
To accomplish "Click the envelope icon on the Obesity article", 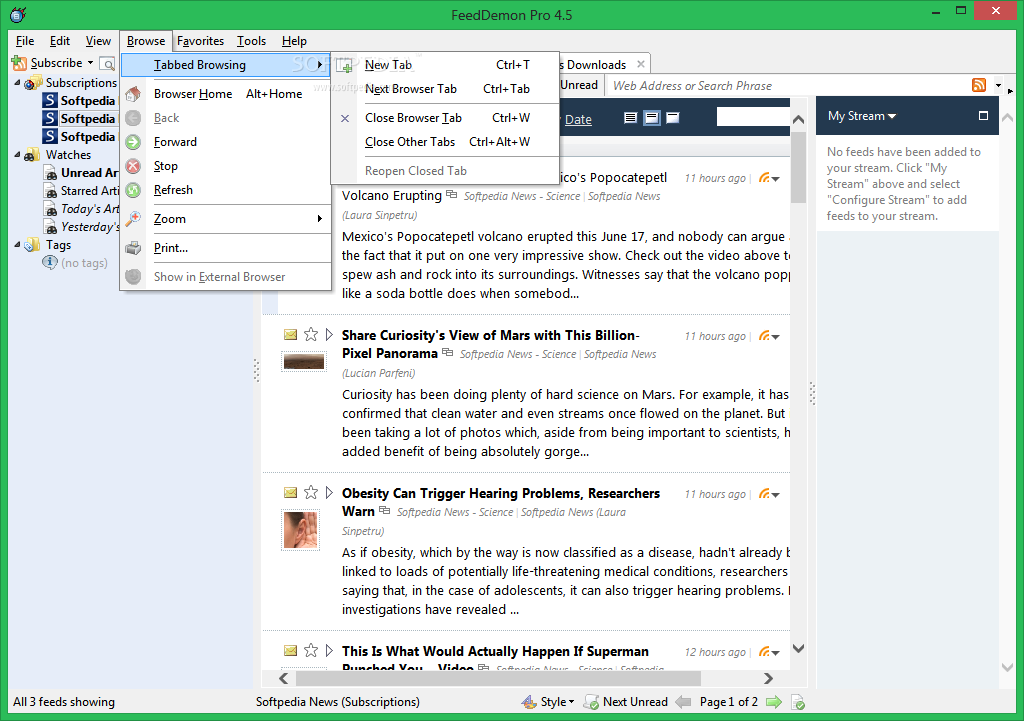I will (x=291, y=492).
